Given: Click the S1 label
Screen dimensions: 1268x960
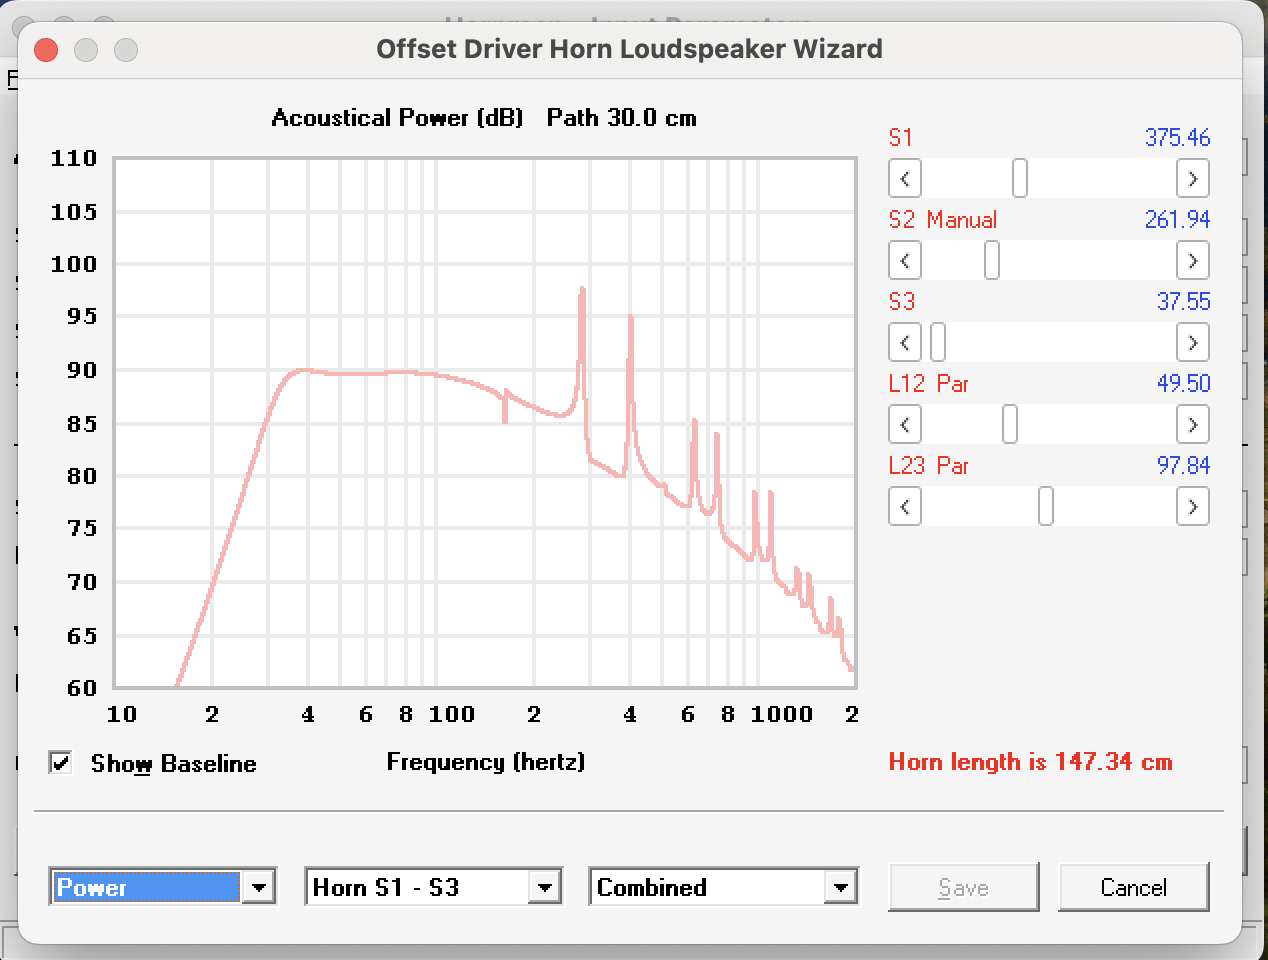Looking at the screenshot, I should [x=901, y=138].
